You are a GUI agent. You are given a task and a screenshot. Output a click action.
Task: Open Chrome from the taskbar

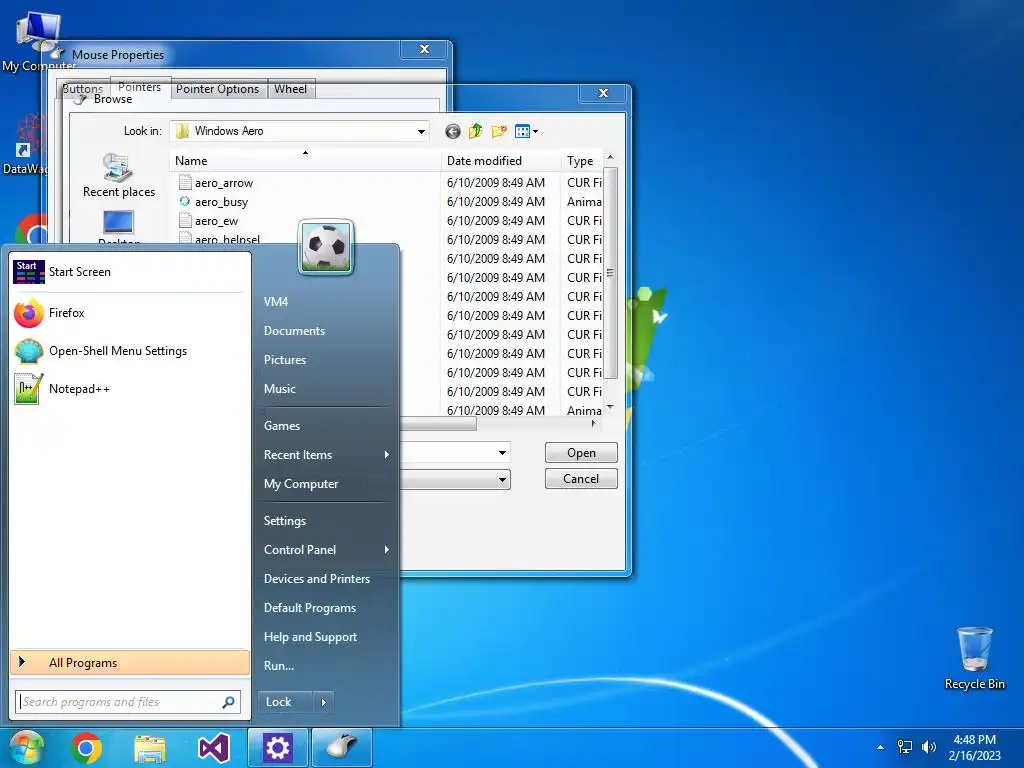tap(86, 748)
